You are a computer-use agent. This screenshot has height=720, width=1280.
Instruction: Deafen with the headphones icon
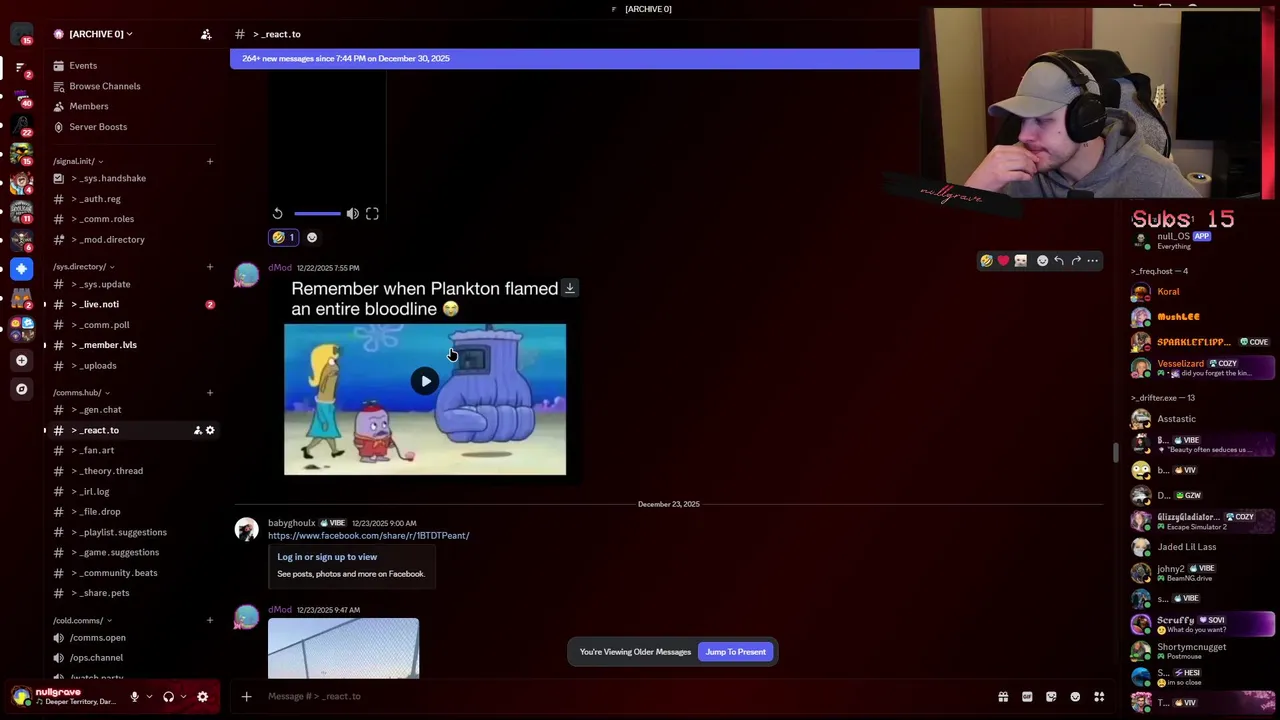tap(168, 697)
